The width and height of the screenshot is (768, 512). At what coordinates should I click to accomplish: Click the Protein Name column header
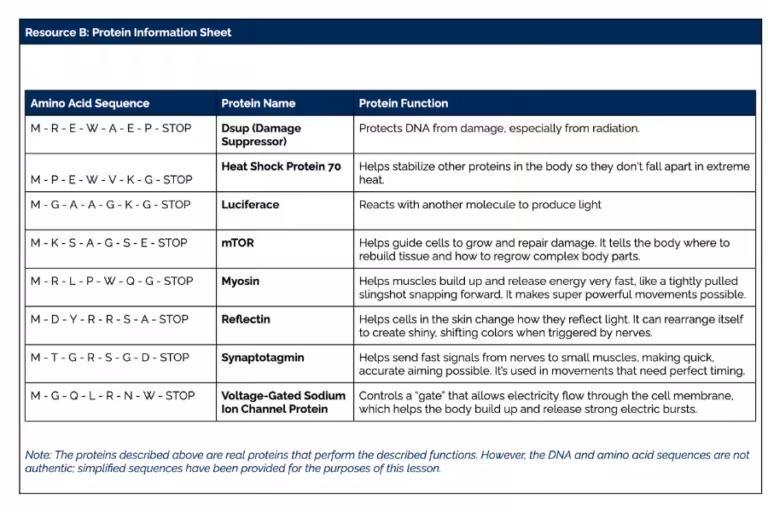tap(258, 103)
